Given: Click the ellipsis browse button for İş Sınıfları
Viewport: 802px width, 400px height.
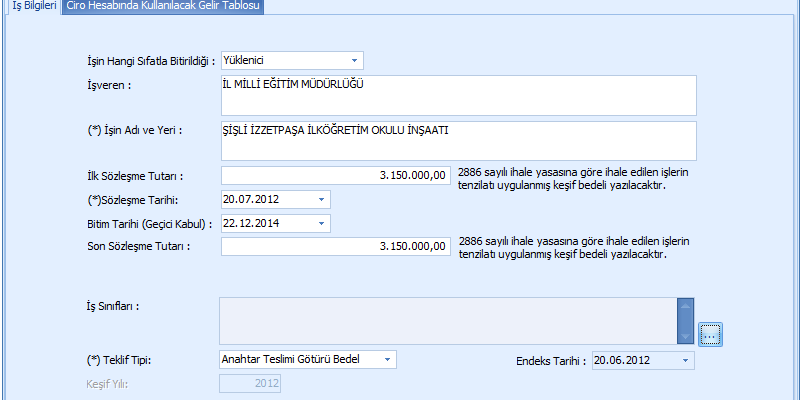Looking at the screenshot, I should (710, 334).
